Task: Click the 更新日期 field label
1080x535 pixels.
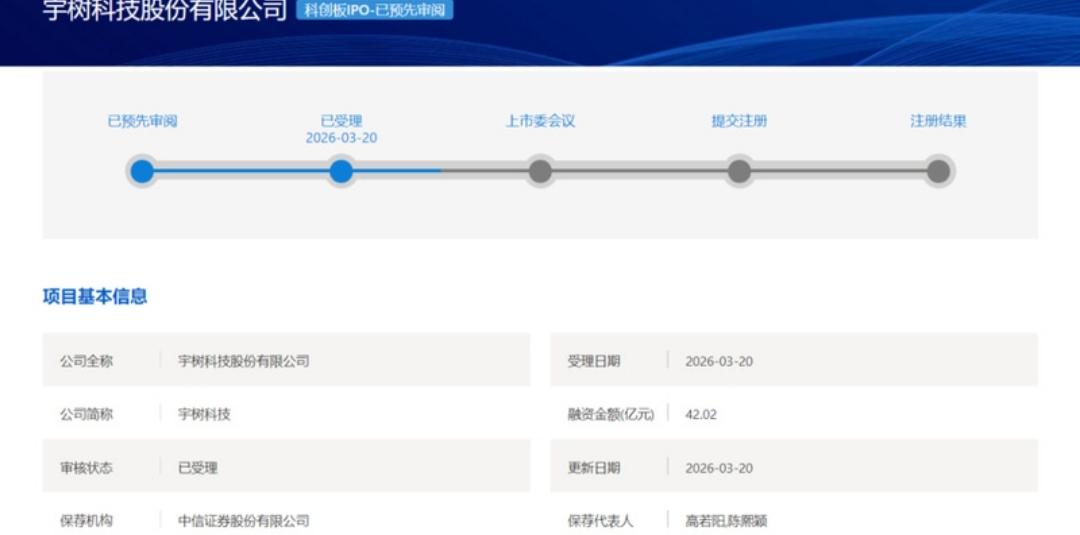Action: click(x=594, y=468)
